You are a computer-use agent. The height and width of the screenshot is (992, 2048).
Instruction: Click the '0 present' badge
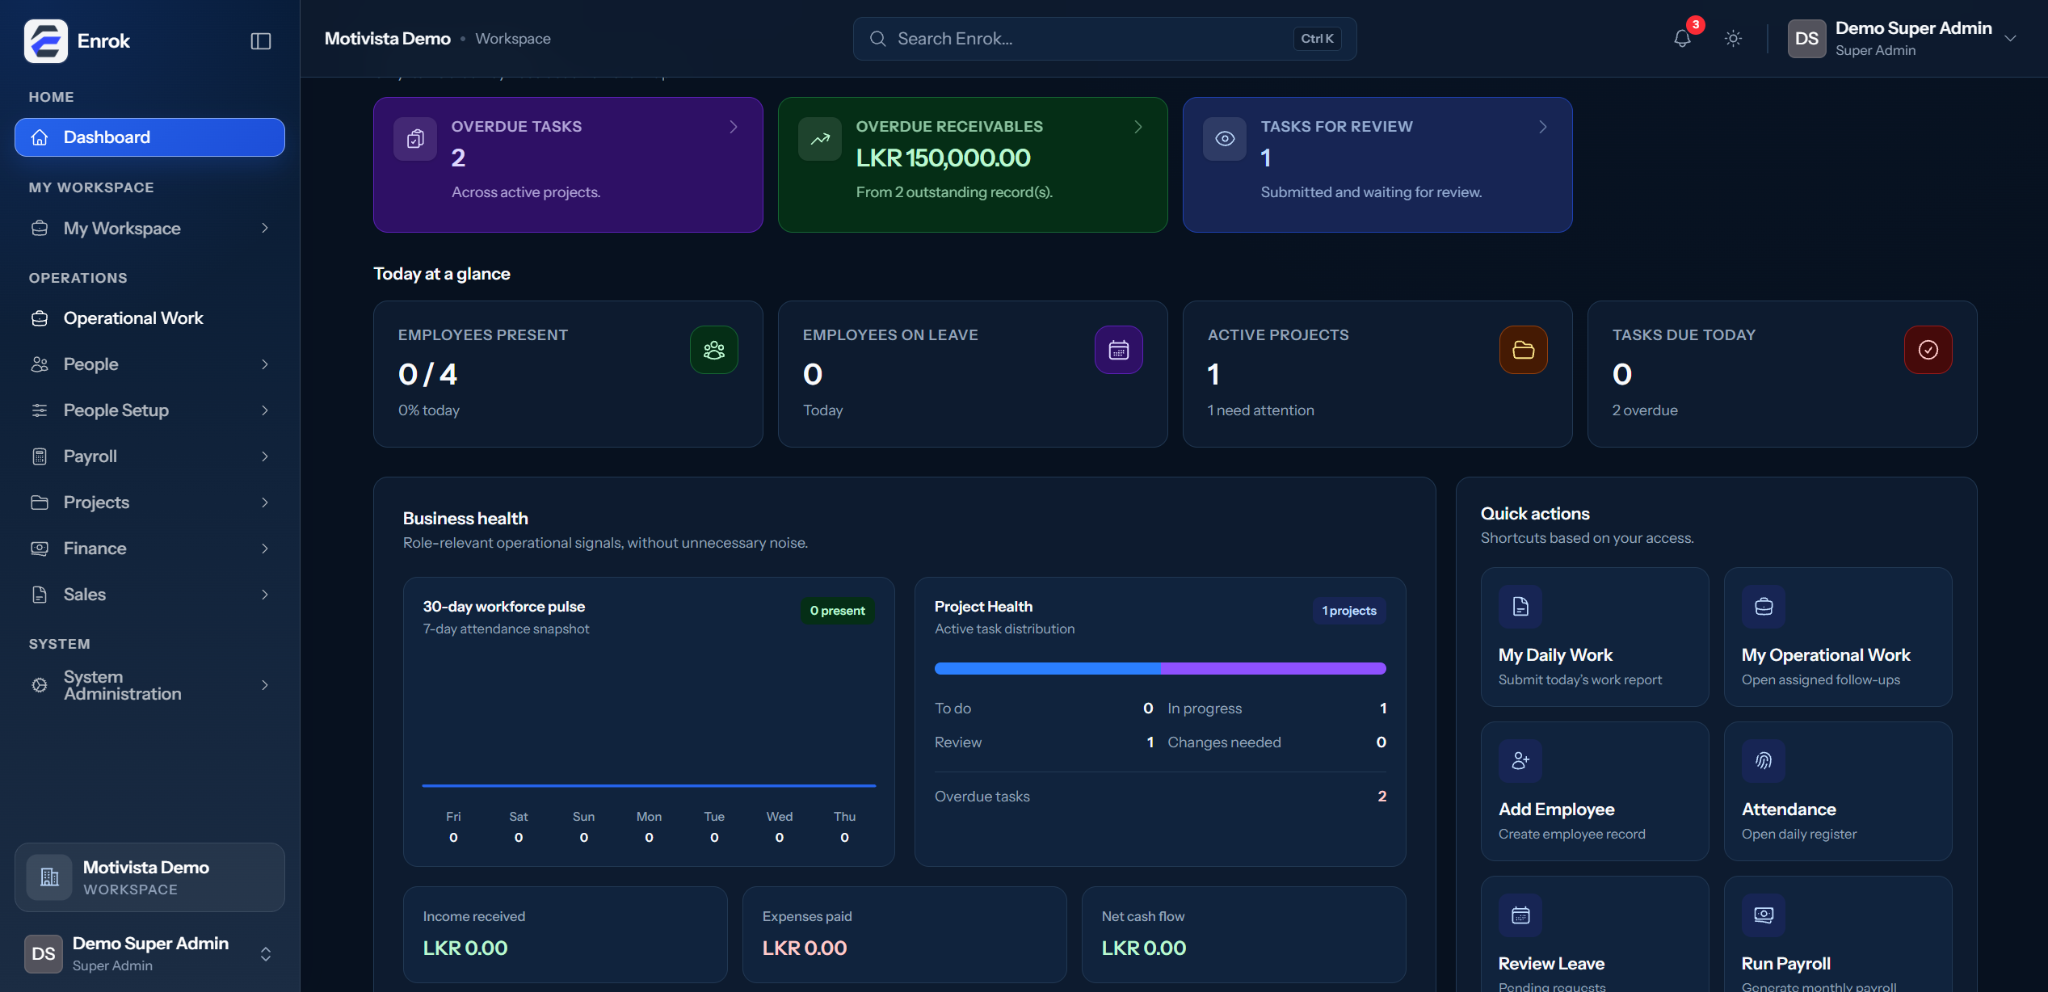pyautogui.click(x=838, y=611)
